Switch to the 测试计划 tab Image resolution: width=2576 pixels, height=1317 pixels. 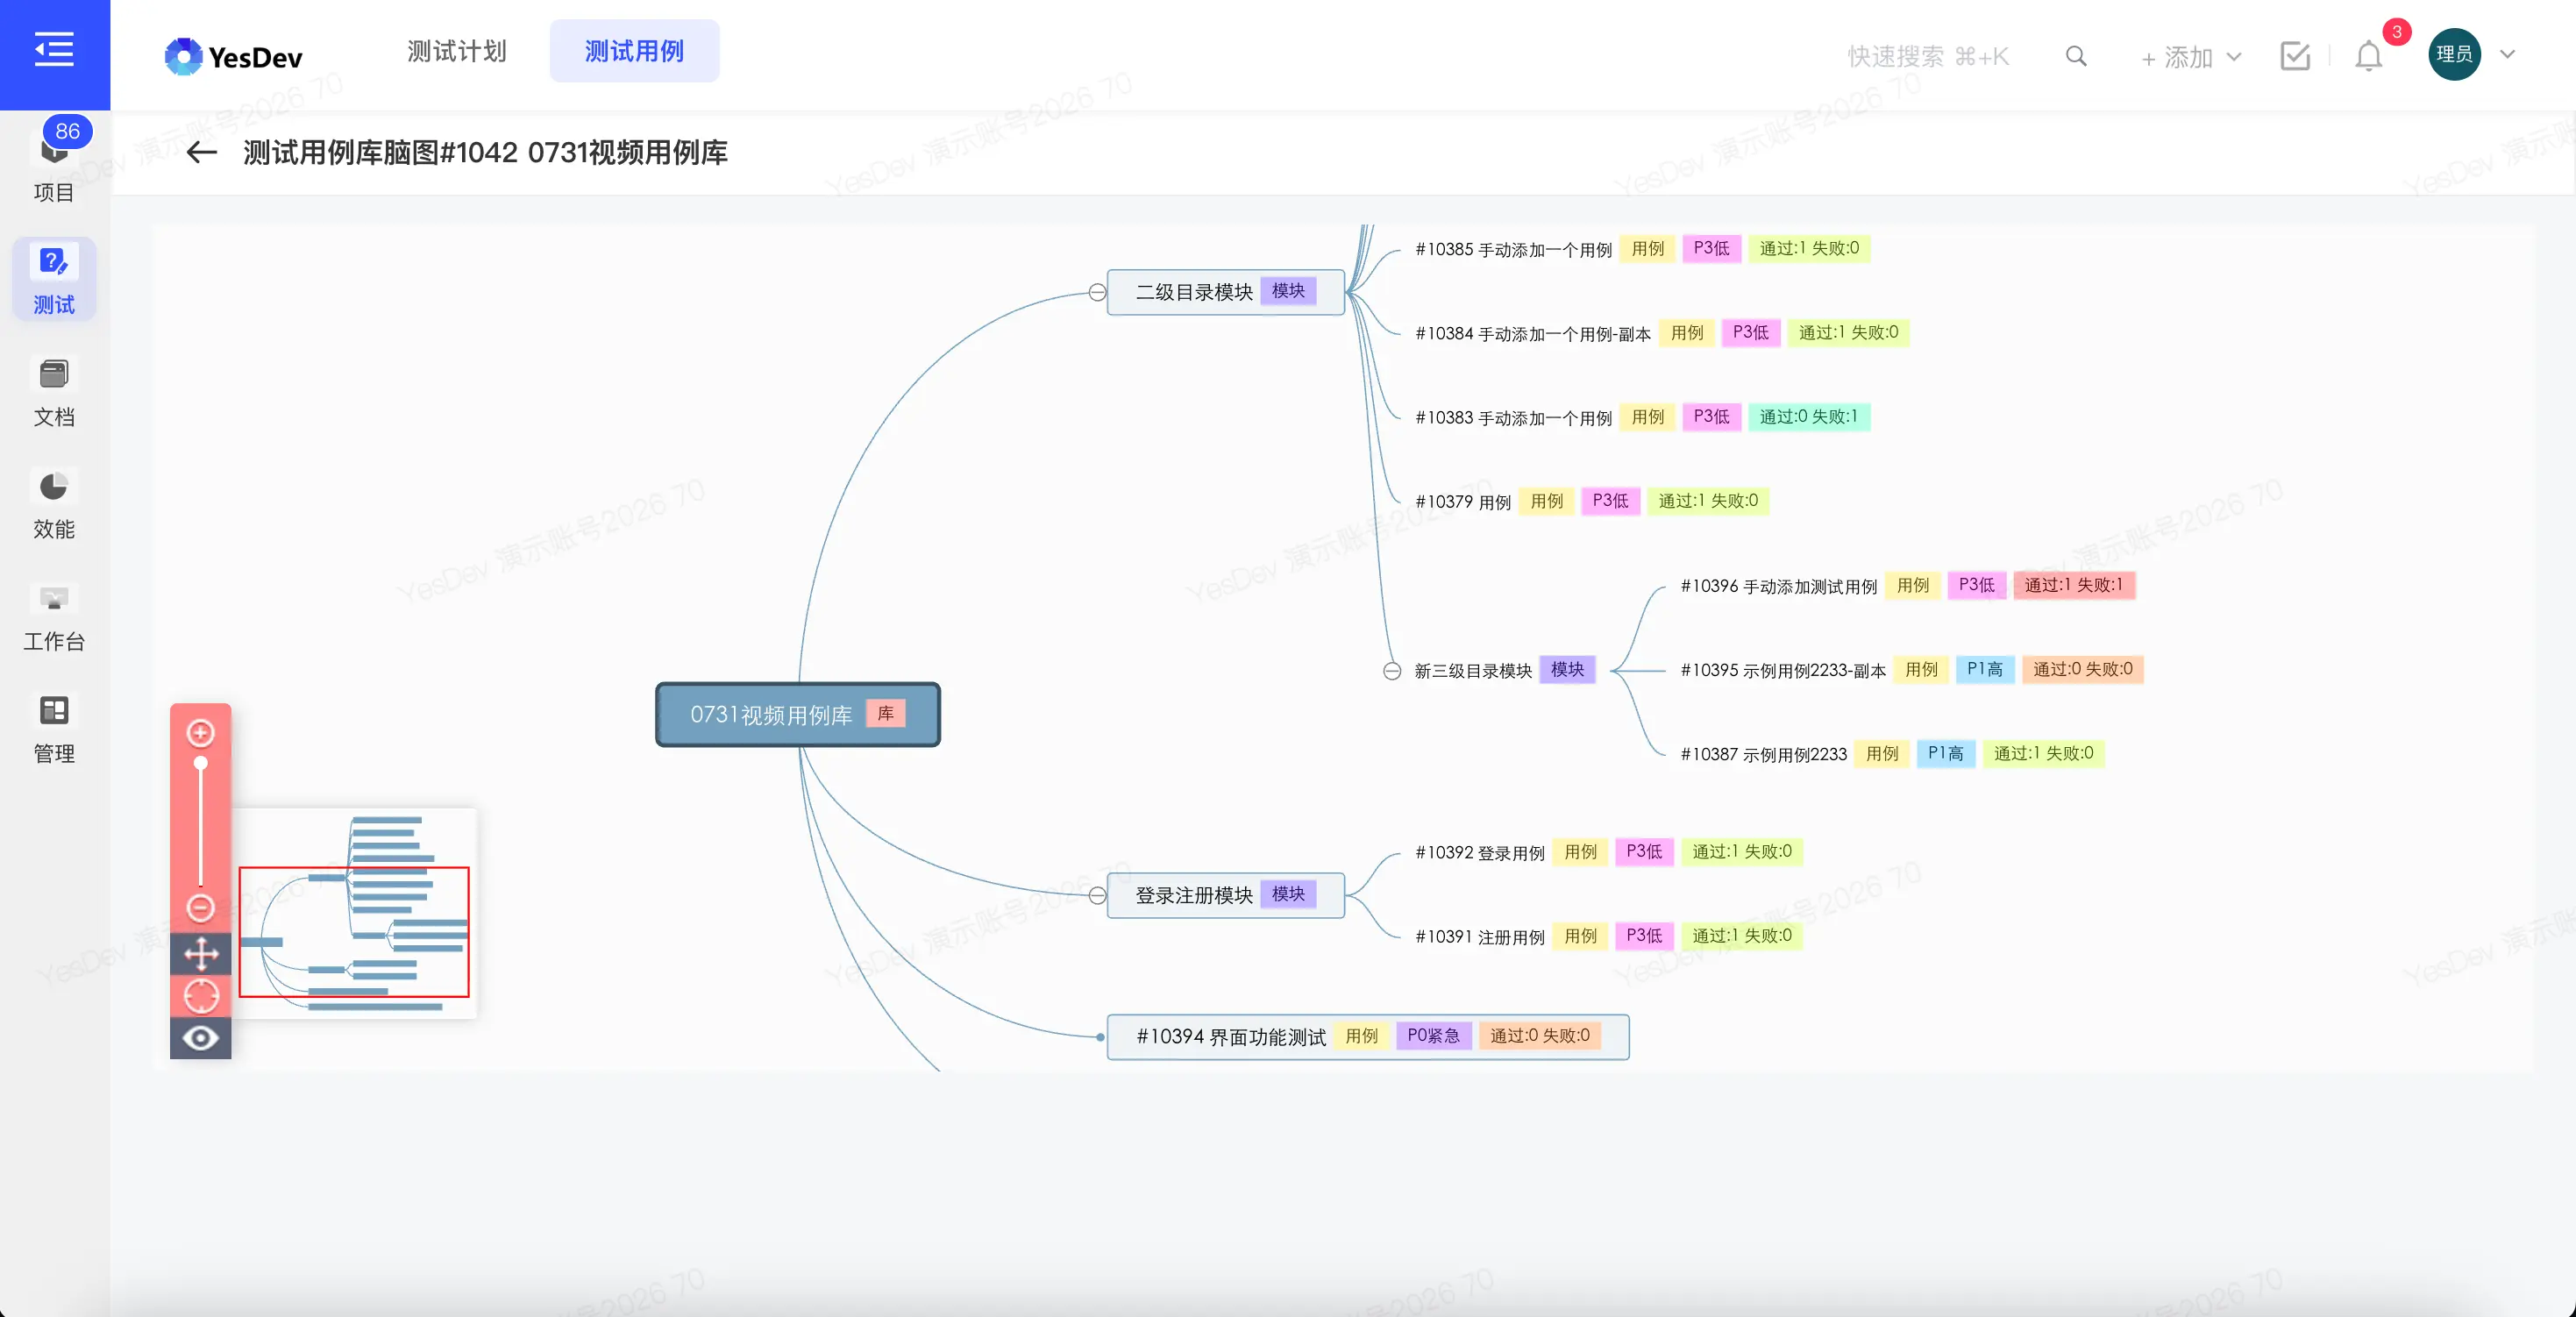pos(456,51)
